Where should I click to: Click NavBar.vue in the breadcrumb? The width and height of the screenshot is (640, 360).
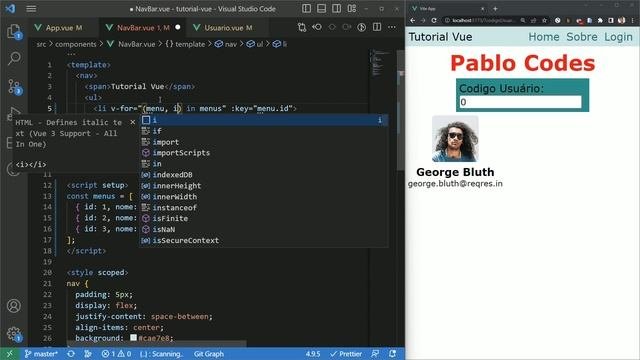136,44
